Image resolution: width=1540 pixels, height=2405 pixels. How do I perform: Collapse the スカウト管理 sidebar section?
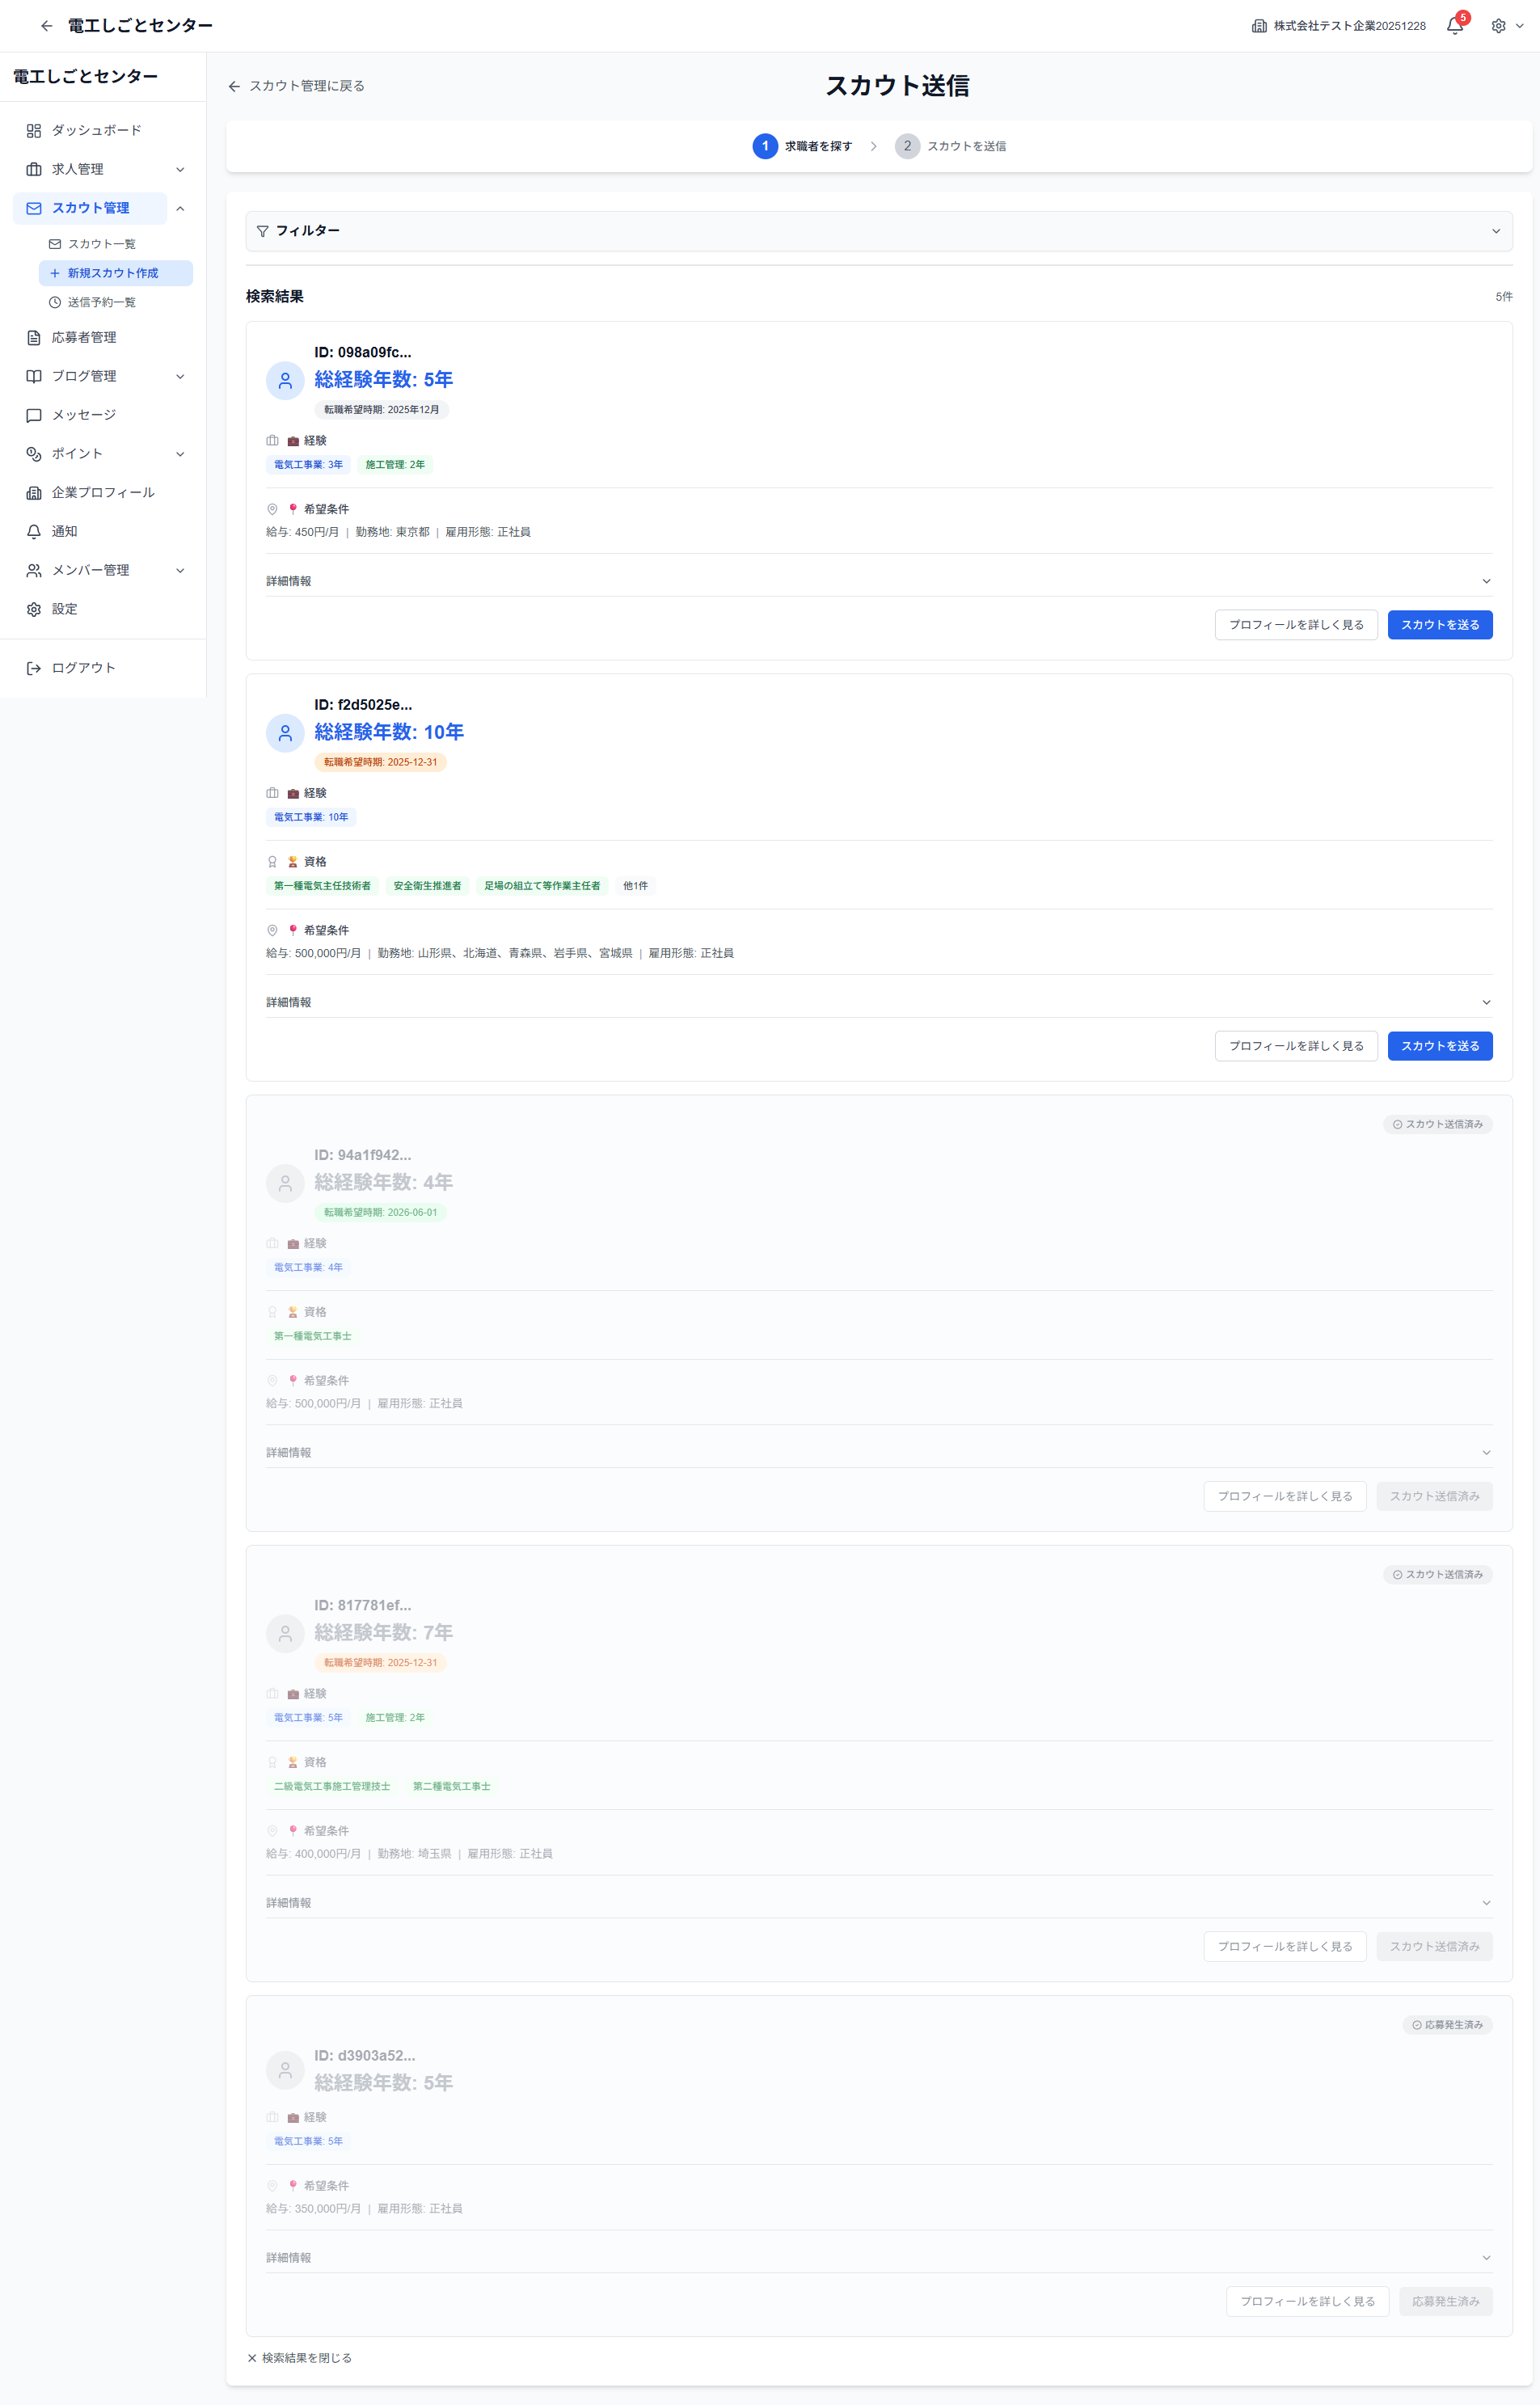coord(180,208)
